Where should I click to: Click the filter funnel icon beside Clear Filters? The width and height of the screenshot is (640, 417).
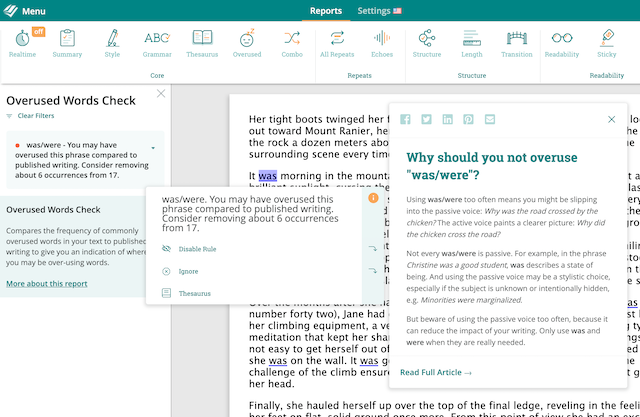pos(9,116)
